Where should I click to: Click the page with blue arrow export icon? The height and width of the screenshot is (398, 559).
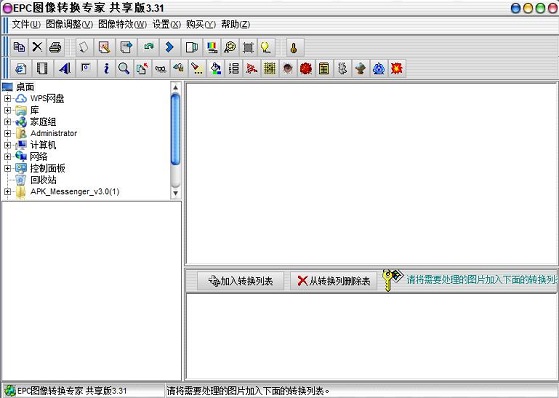(x=126, y=47)
